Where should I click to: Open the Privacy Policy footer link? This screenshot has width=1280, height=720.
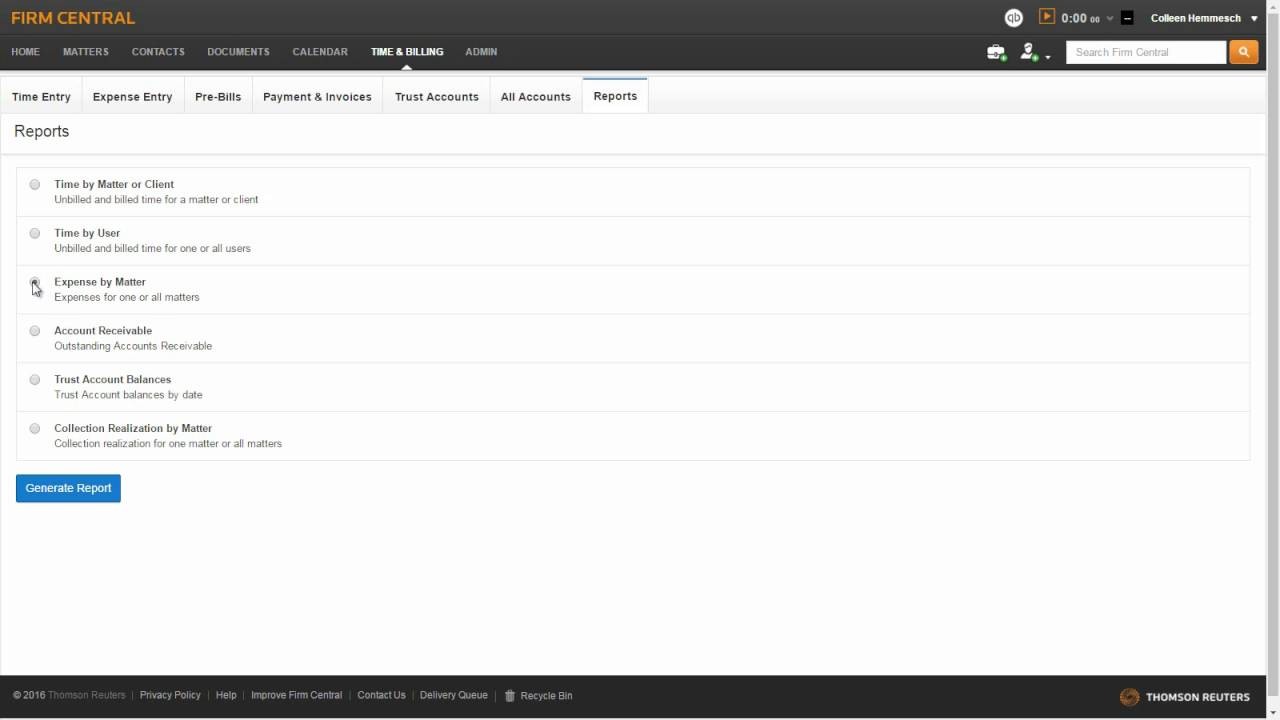click(x=170, y=695)
